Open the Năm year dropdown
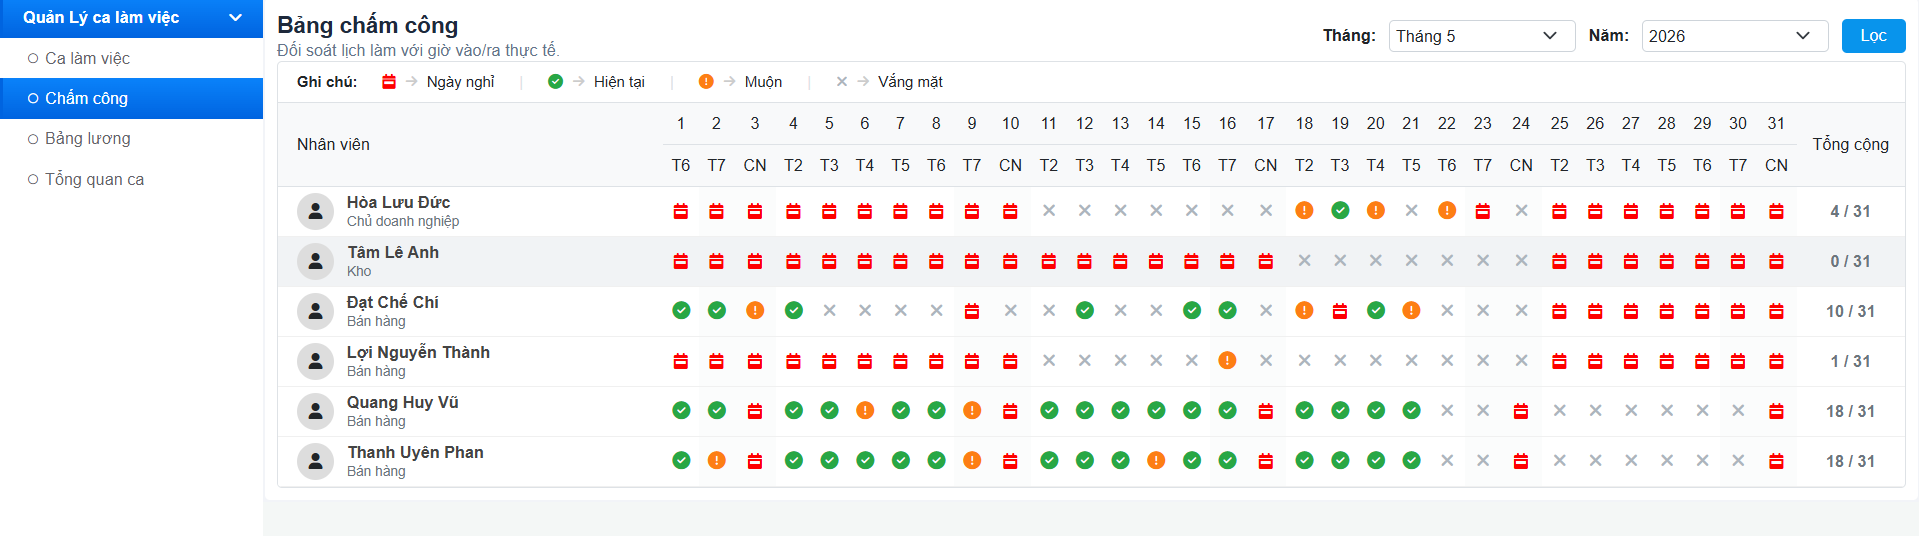The width and height of the screenshot is (1919, 536). pos(1735,36)
